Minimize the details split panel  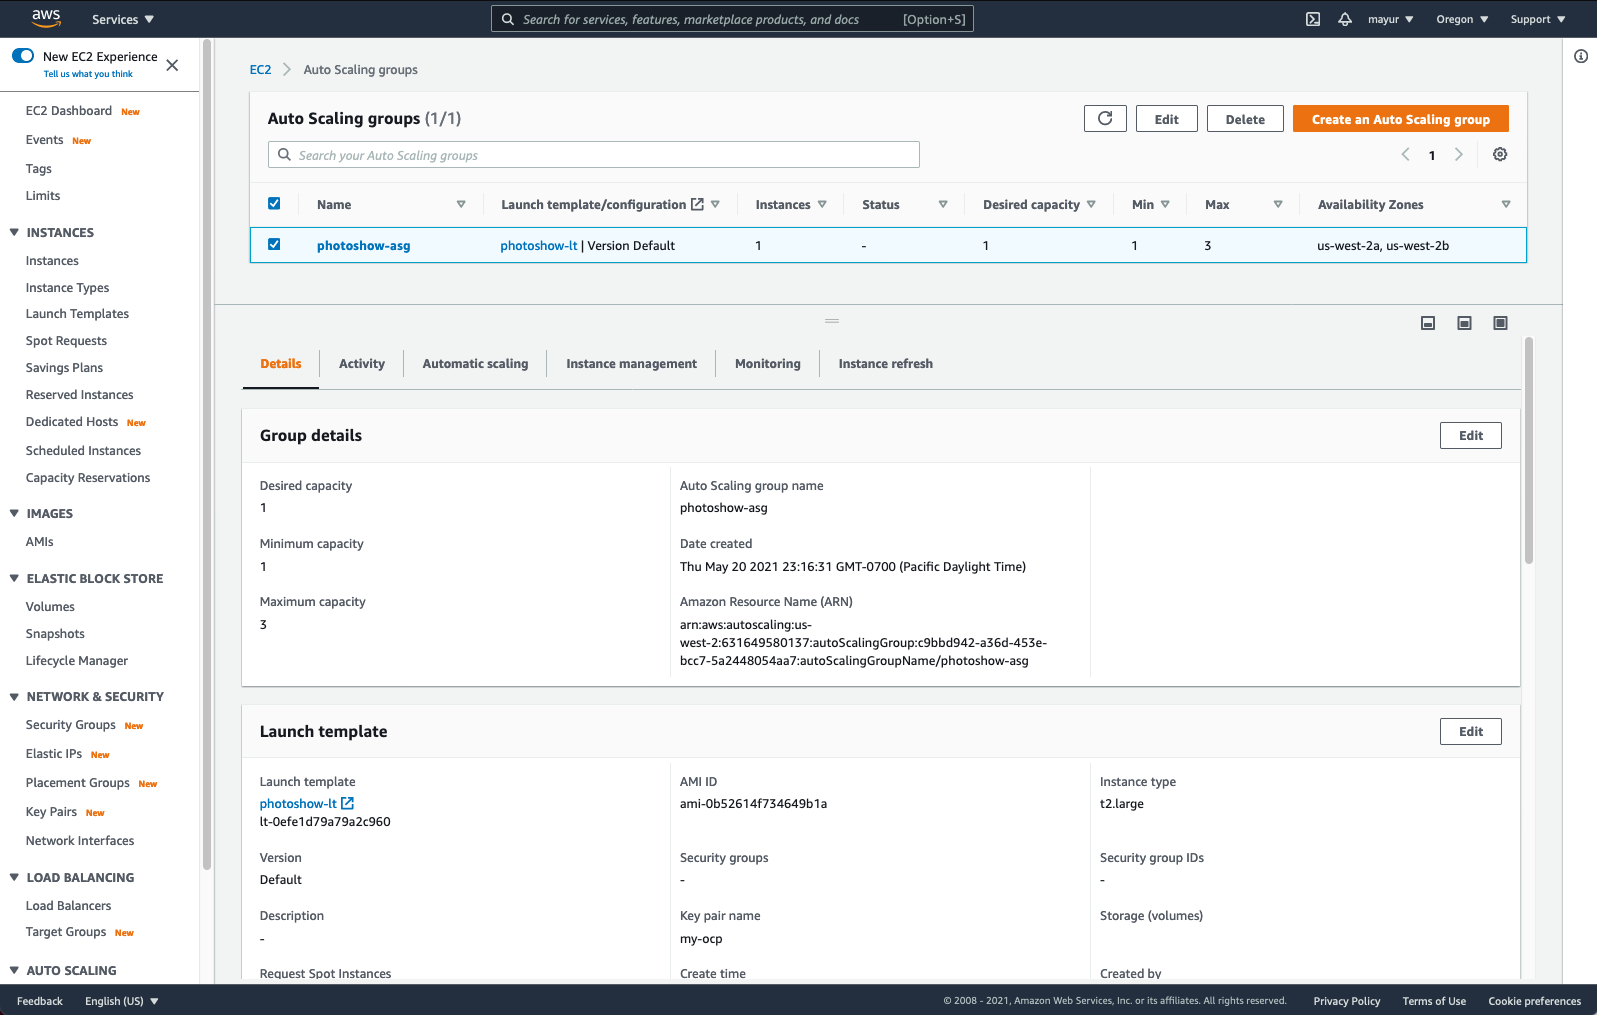coord(1428,323)
